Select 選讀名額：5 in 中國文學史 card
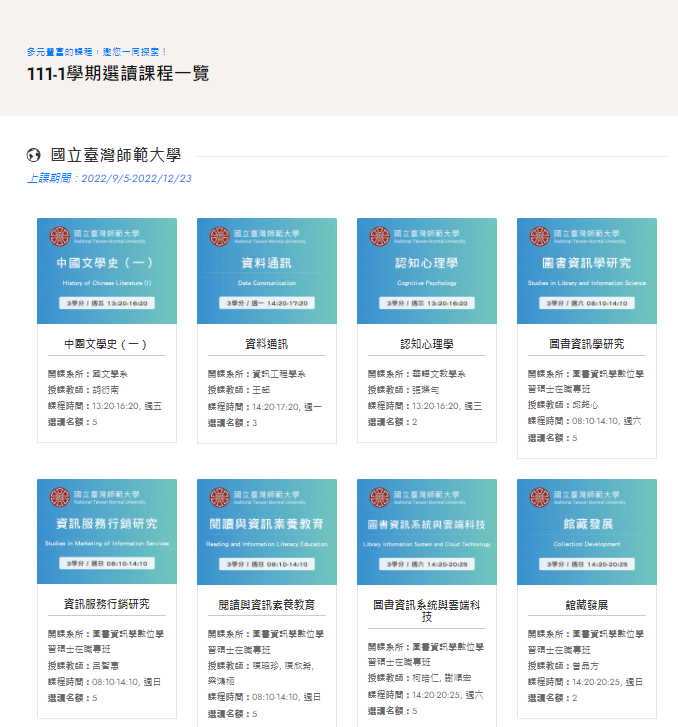The width and height of the screenshot is (678, 727). click(x=72, y=422)
